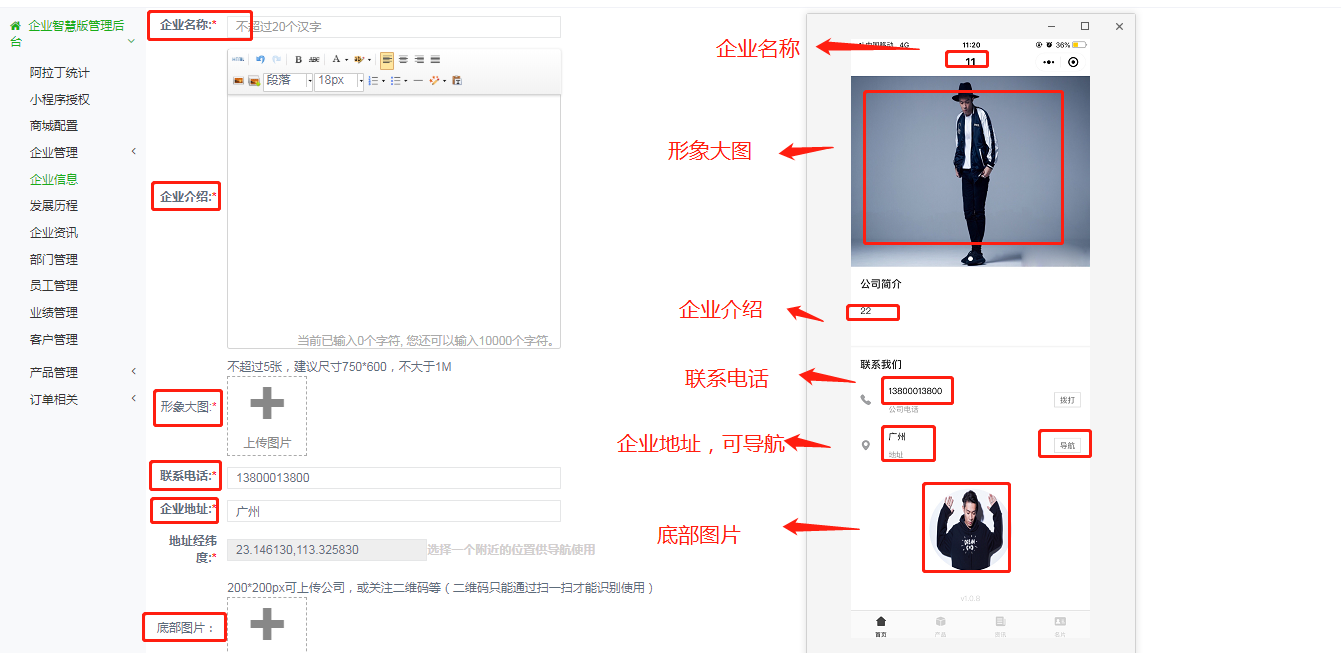Open 发展历程 in the sidebar
Screen dimensions: 1341x653
point(54,206)
